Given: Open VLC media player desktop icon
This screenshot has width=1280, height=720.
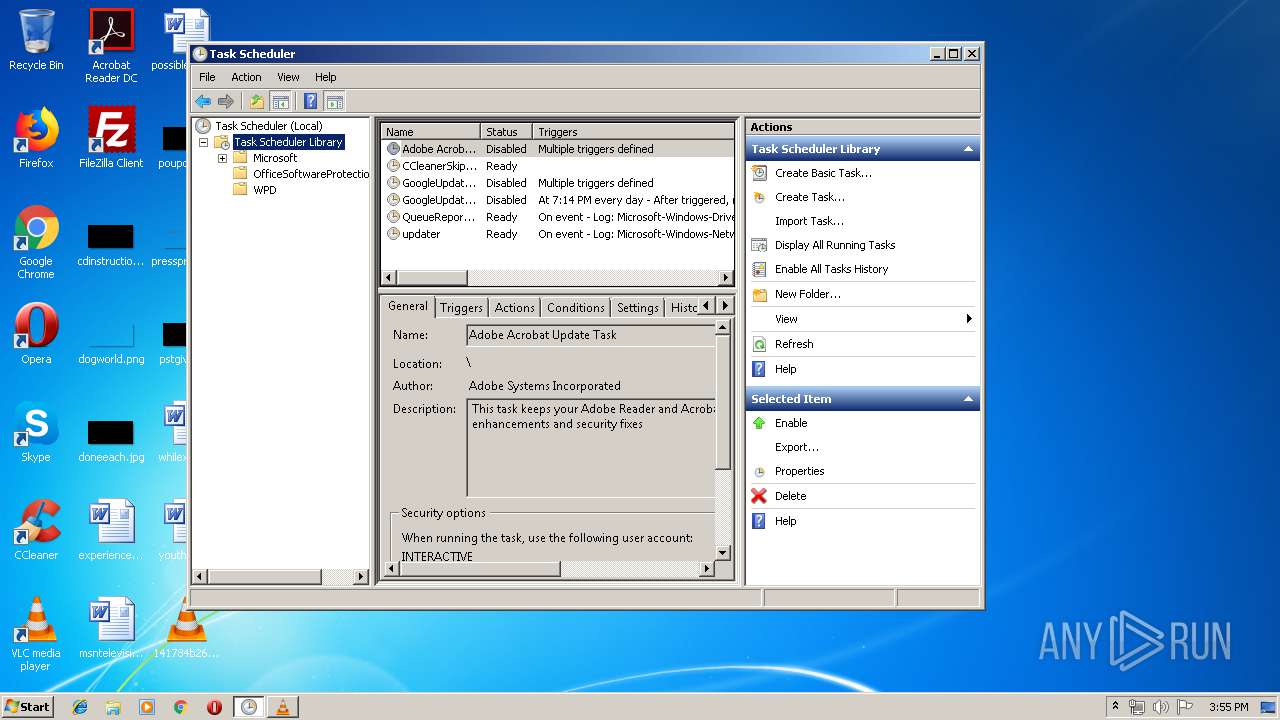Looking at the screenshot, I should pyautogui.click(x=36, y=634).
